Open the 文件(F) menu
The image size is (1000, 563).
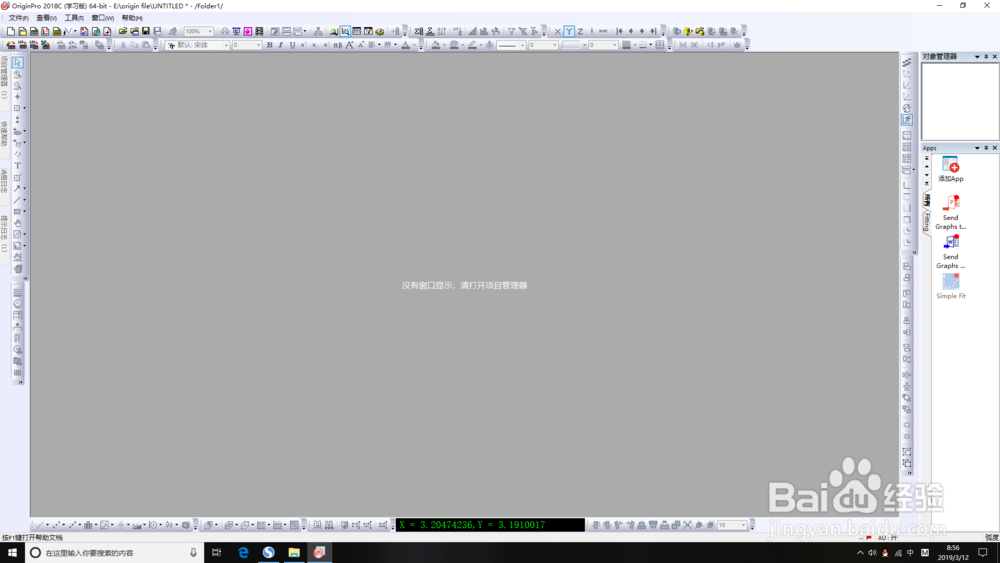pos(18,18)
